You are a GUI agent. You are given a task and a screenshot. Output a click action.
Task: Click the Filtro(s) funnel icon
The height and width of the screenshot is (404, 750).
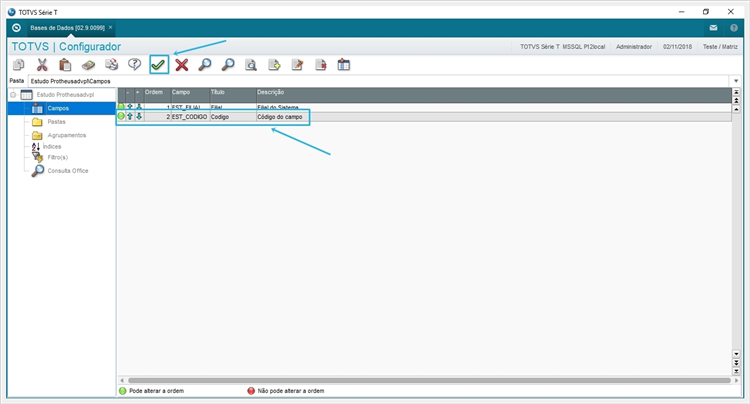[x=37, y=157]
